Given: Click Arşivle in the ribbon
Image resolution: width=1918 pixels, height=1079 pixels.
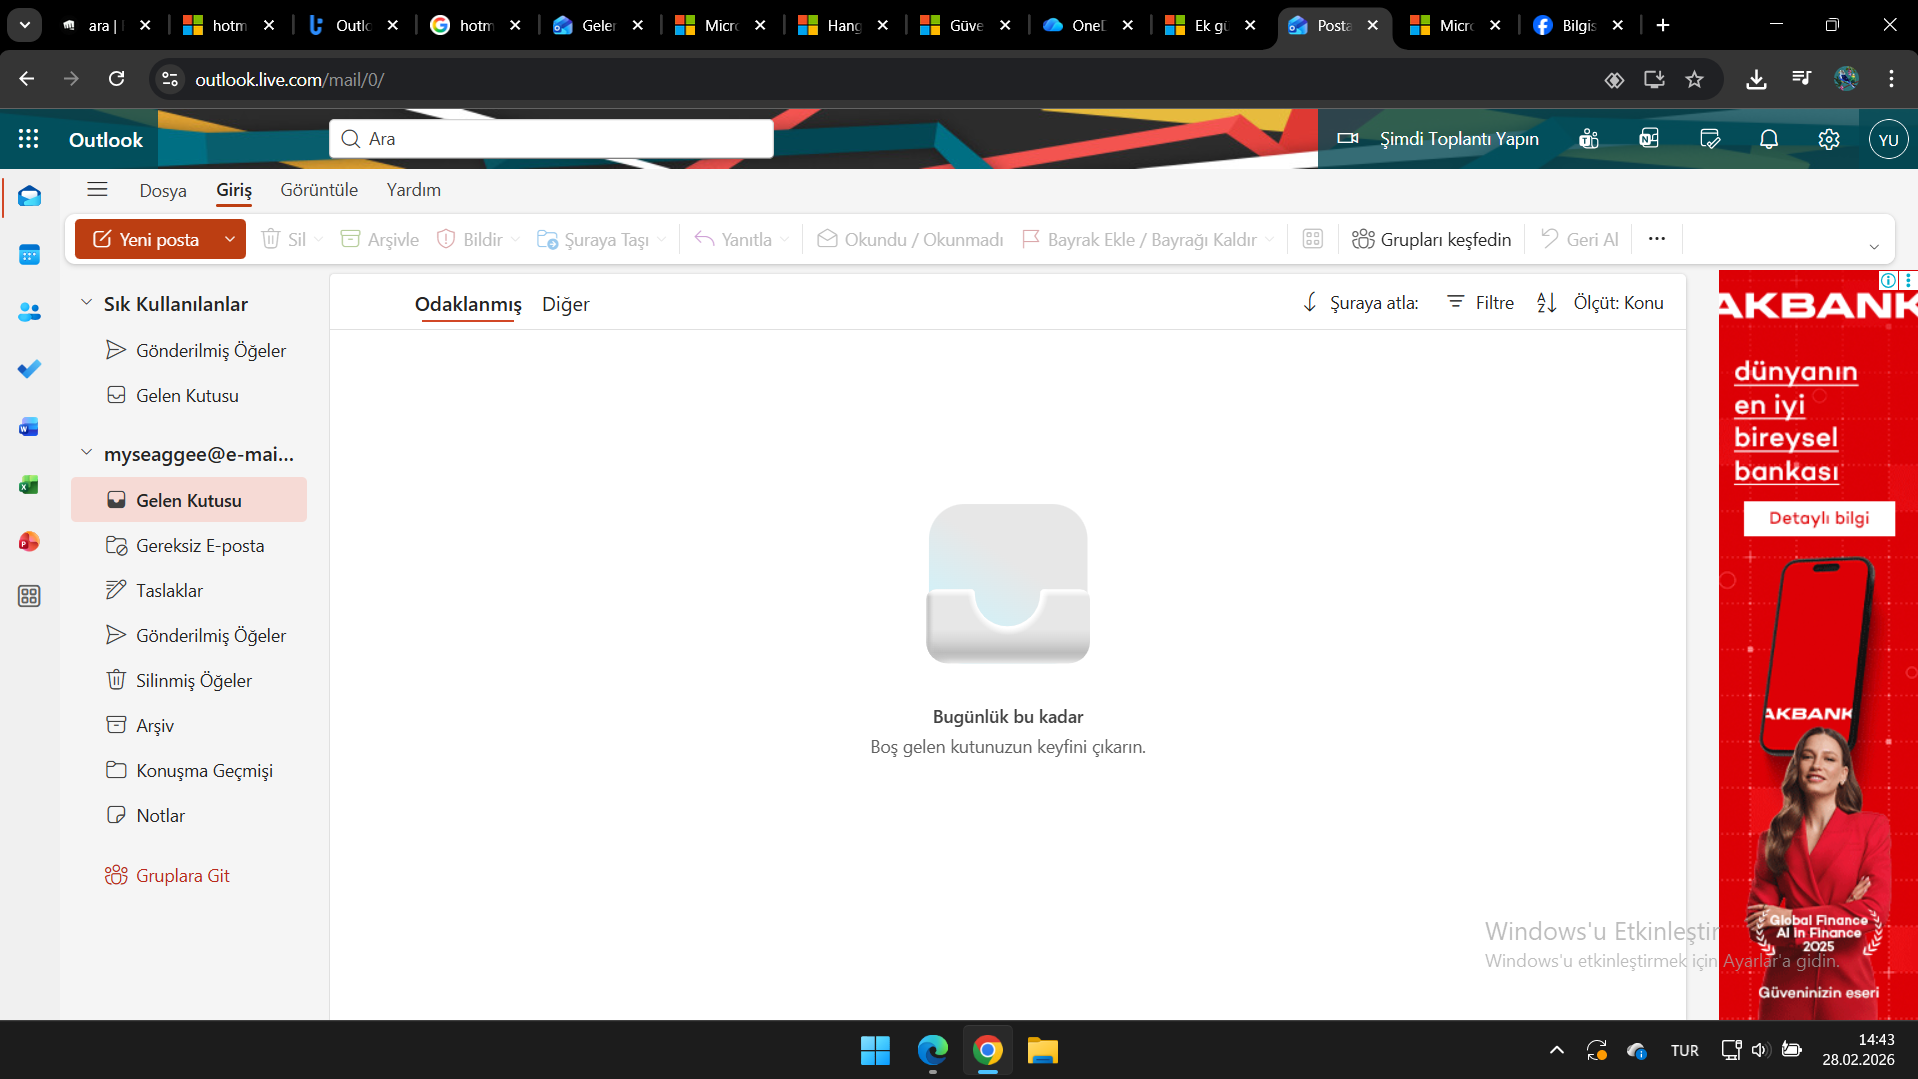Looking at the screenshot, I should (380, 239).
